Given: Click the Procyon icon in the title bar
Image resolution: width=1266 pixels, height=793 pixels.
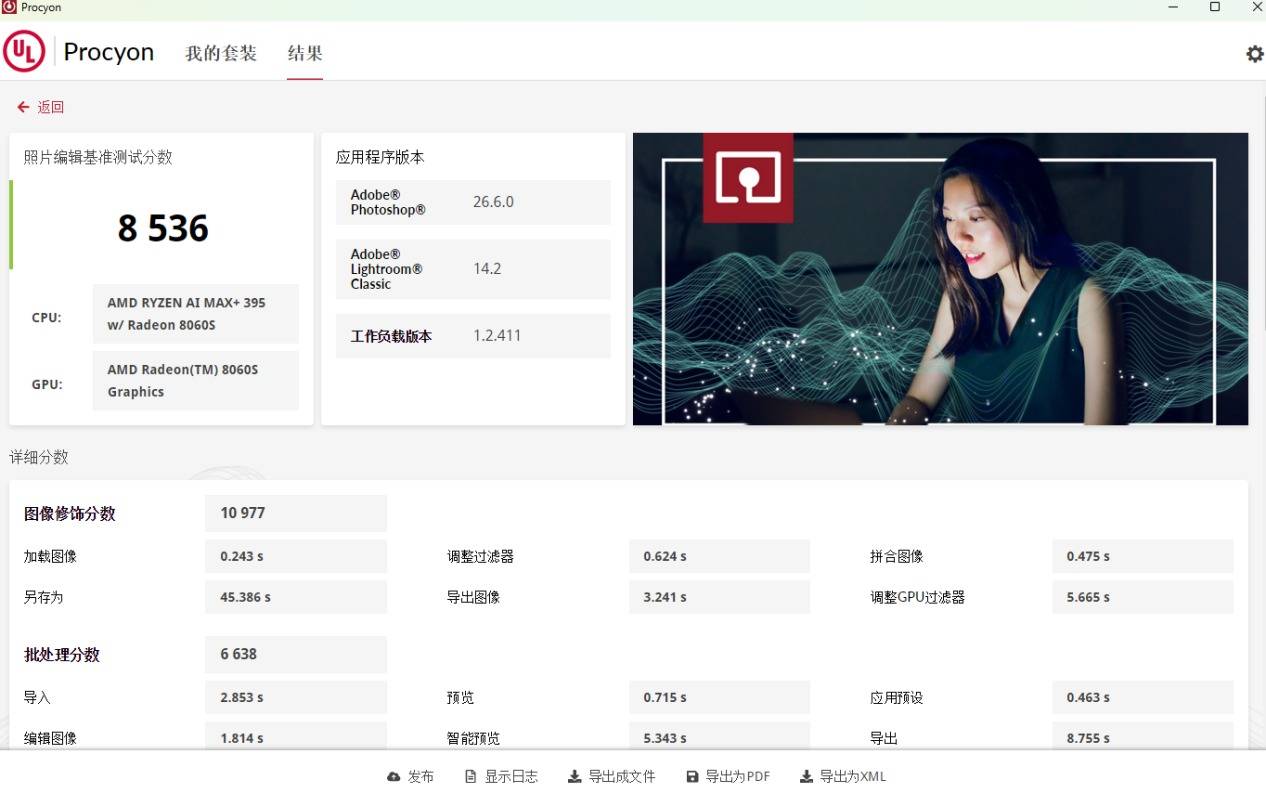Looking at the screenshot, I should [x=9, y=7].
